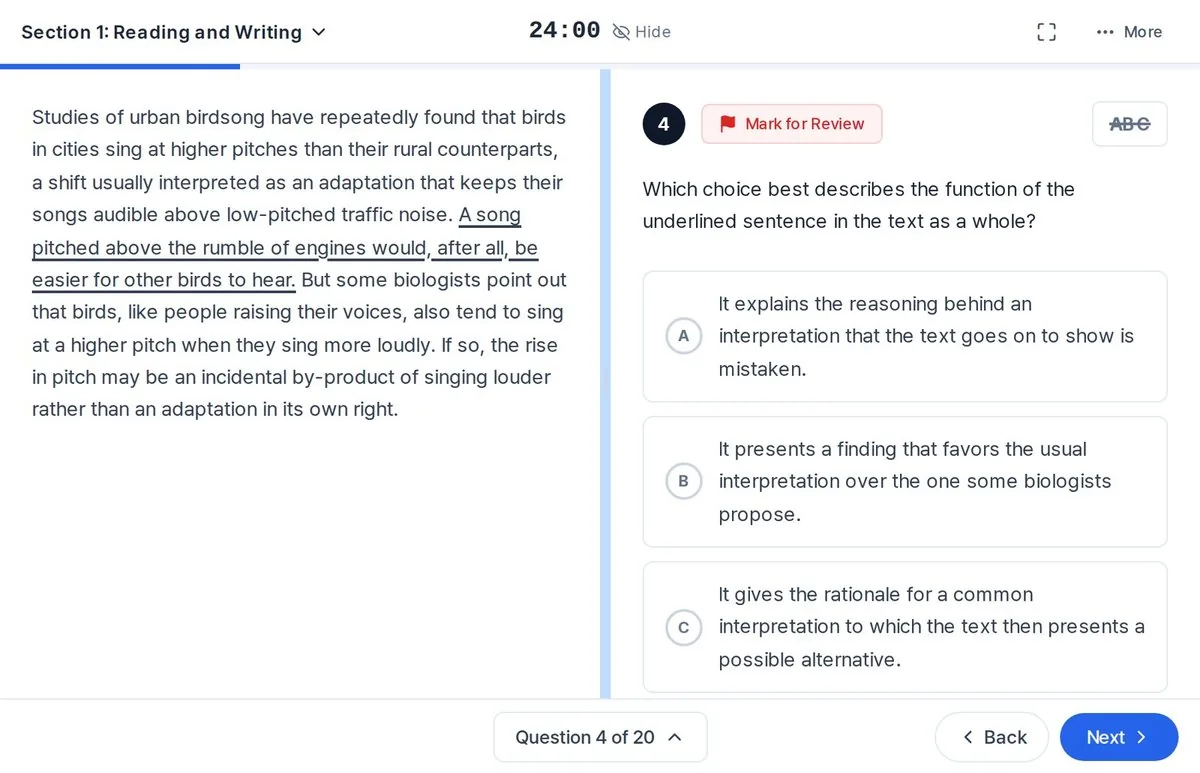Screen dimensions: 1200x773
Task: Go to the Next question
Action: [1119, 737]
